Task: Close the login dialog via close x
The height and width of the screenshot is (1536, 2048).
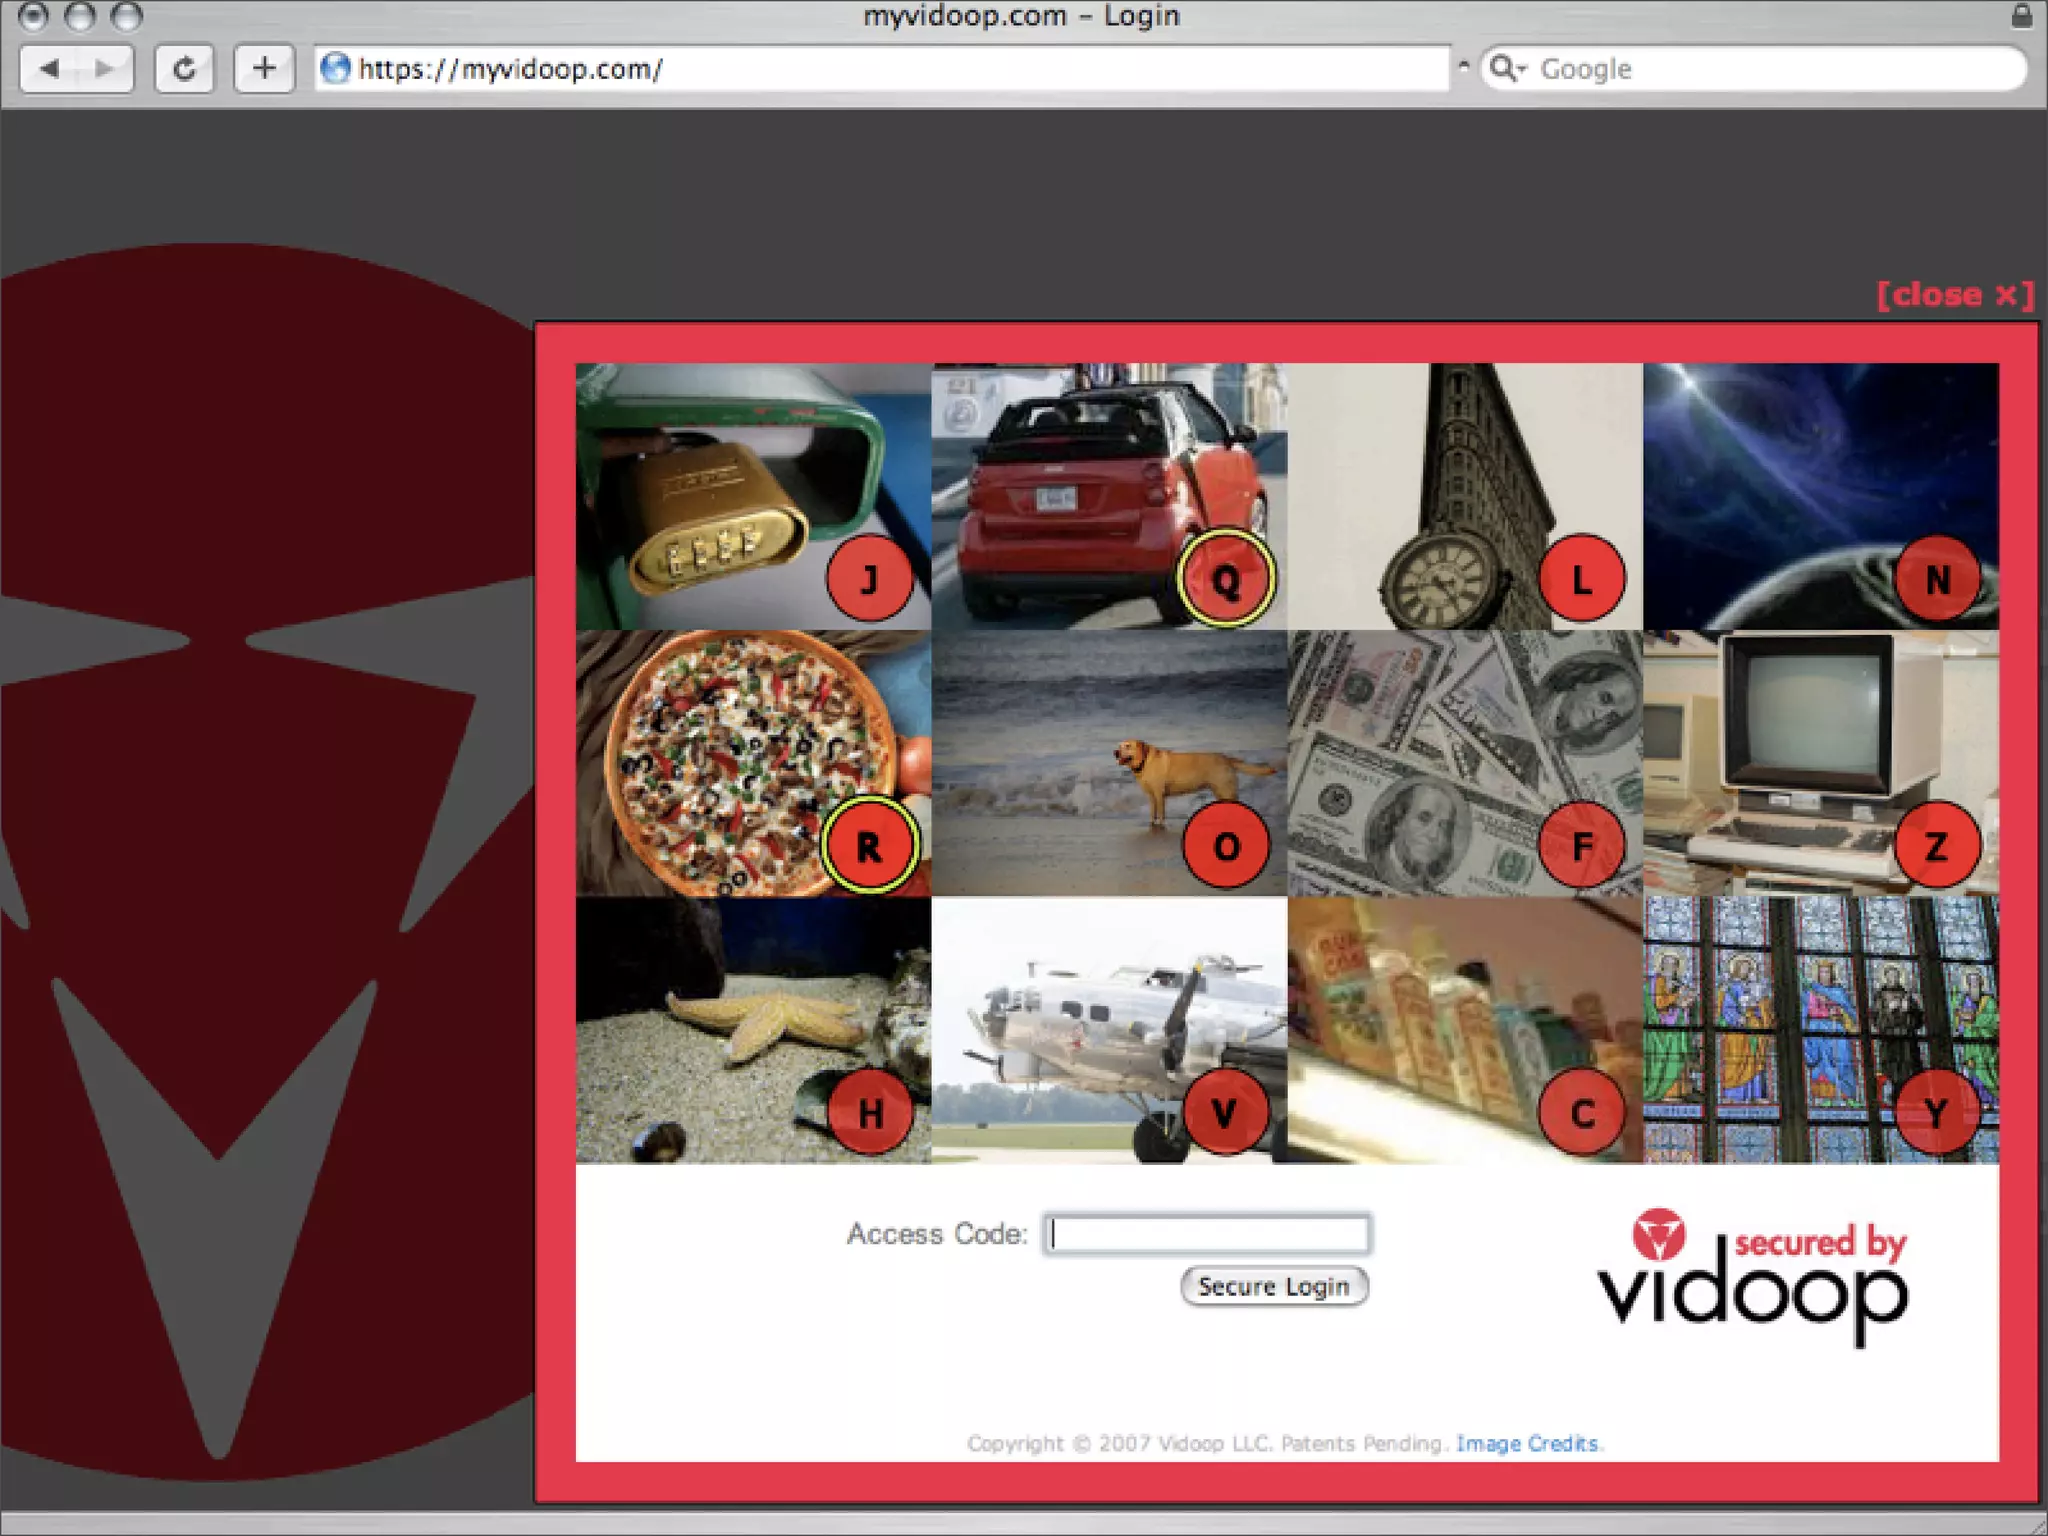Action: click(x=1954, y=295)
